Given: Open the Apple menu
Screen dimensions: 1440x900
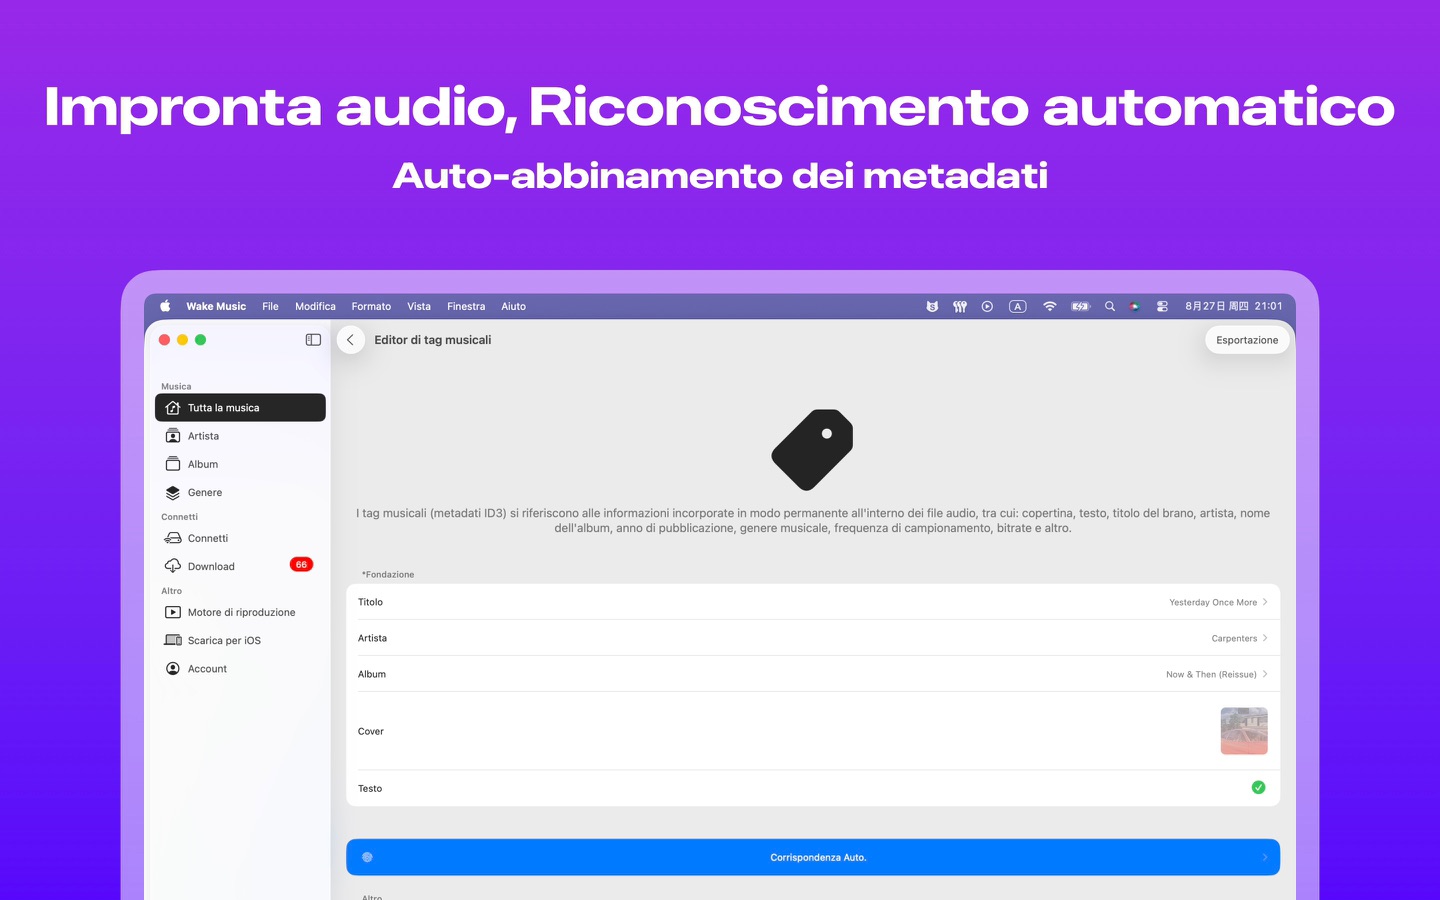Looking at the screenshot, I should pos(165,306).
